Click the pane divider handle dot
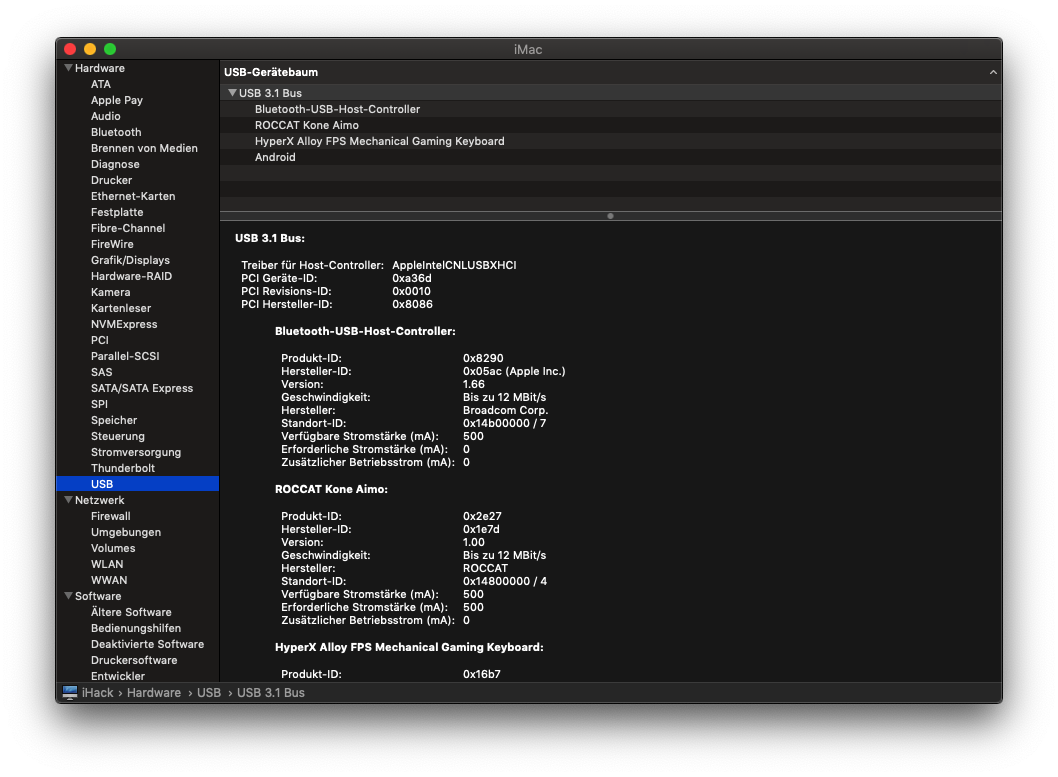 point(610,215)
